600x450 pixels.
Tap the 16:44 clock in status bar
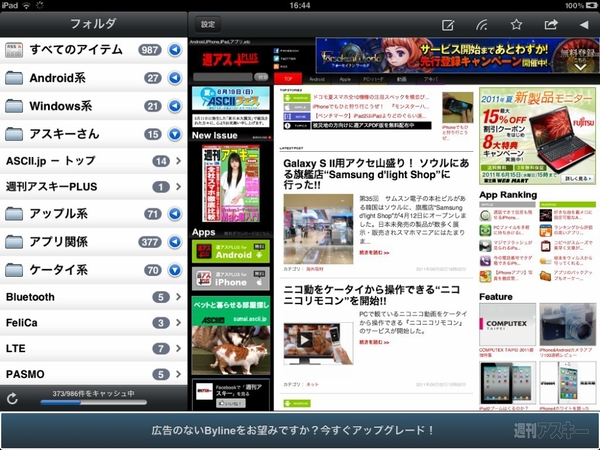[x=300, y=5]
